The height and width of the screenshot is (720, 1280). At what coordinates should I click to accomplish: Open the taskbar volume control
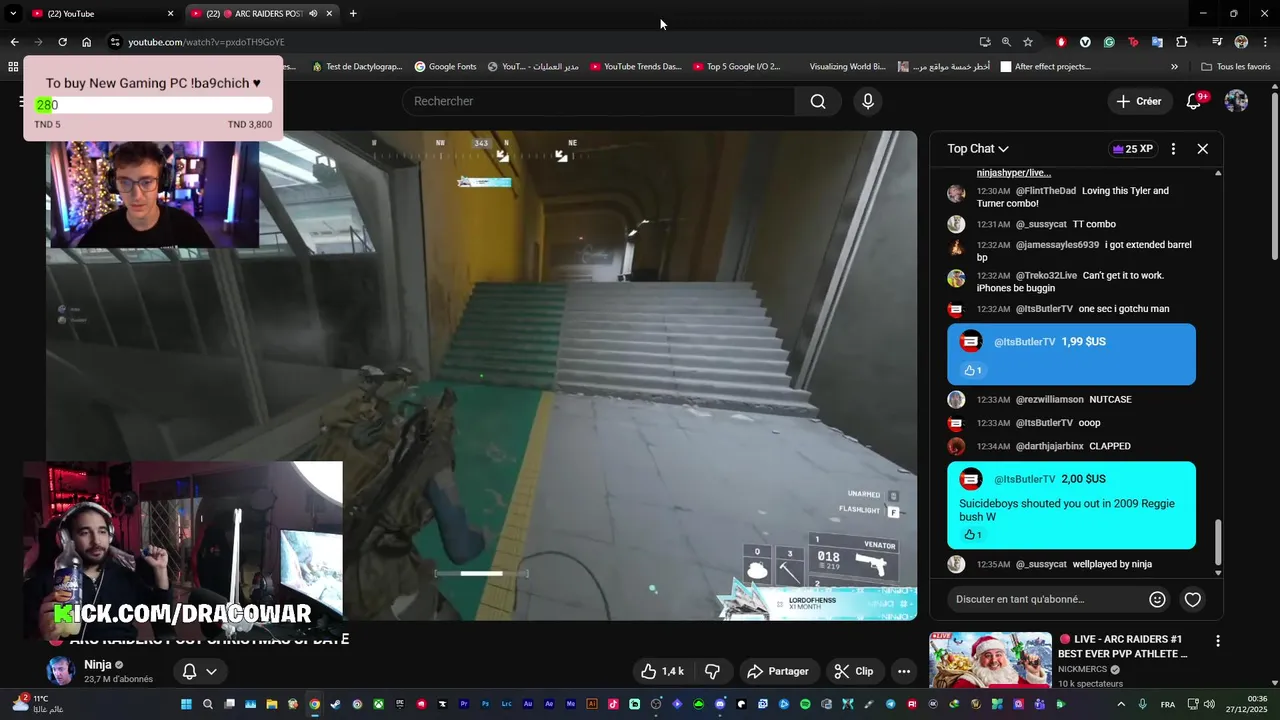click(x=1209, y=704)
